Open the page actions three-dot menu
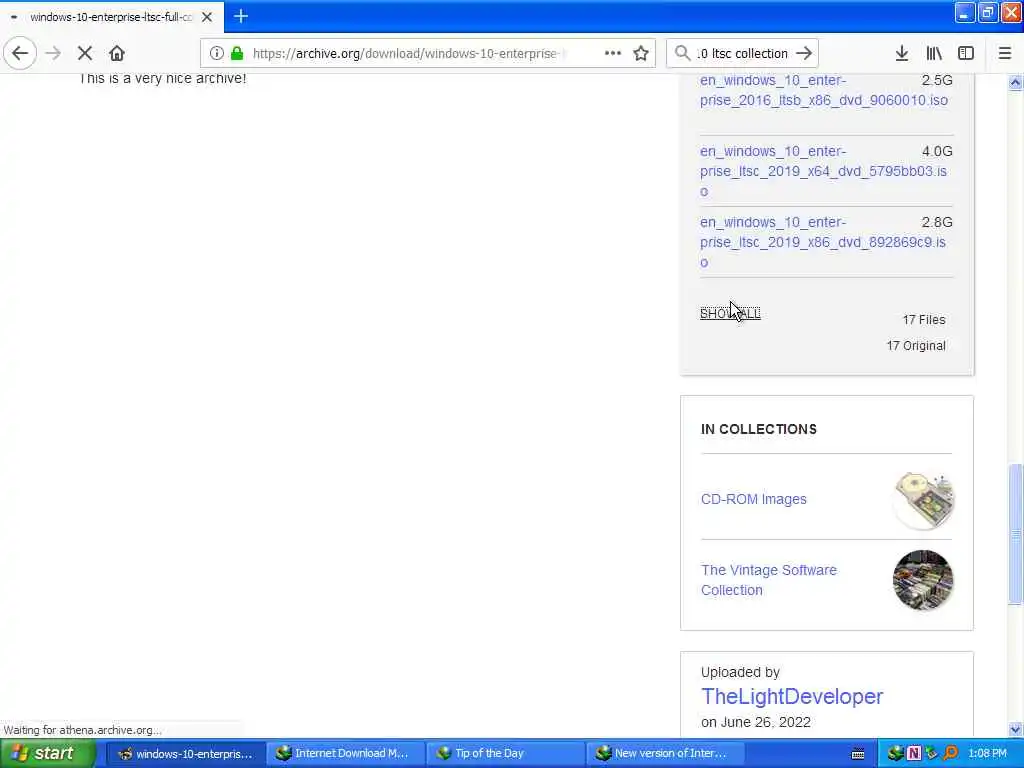The height and width of the screenshot is (768, 1024). pyautogui.click(x=613, y=53)
